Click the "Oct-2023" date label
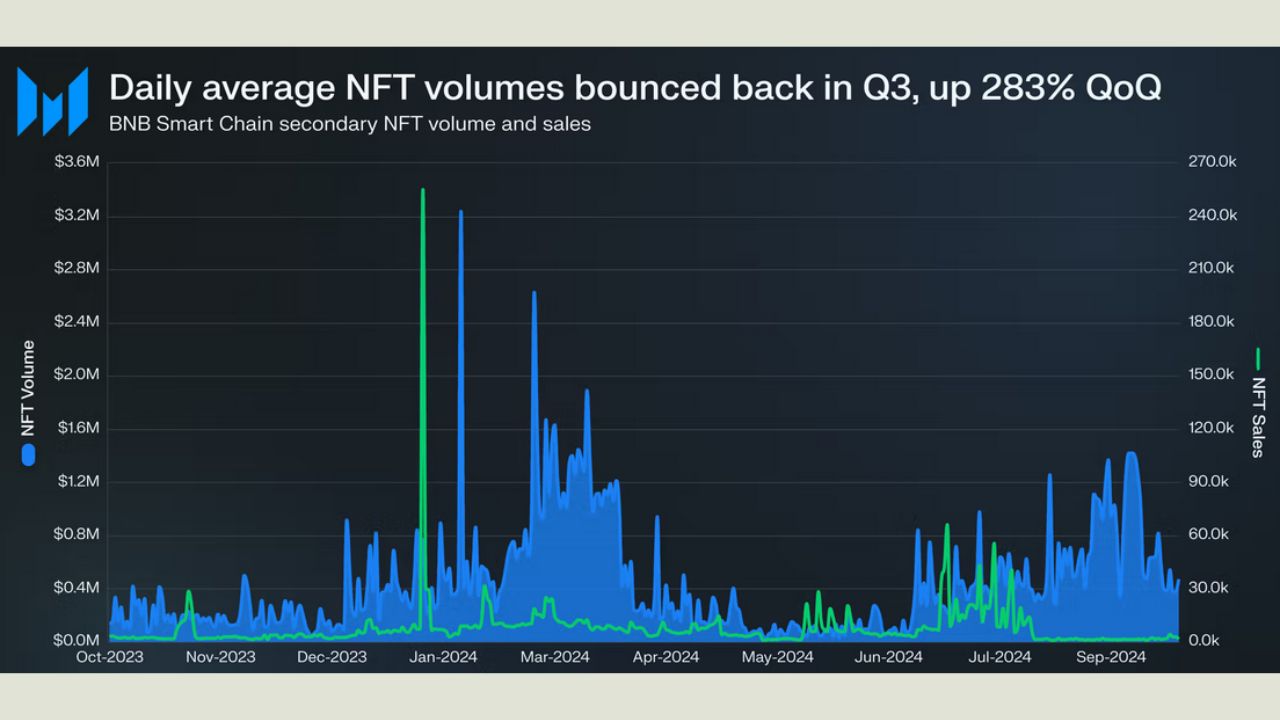 point(110,658)
